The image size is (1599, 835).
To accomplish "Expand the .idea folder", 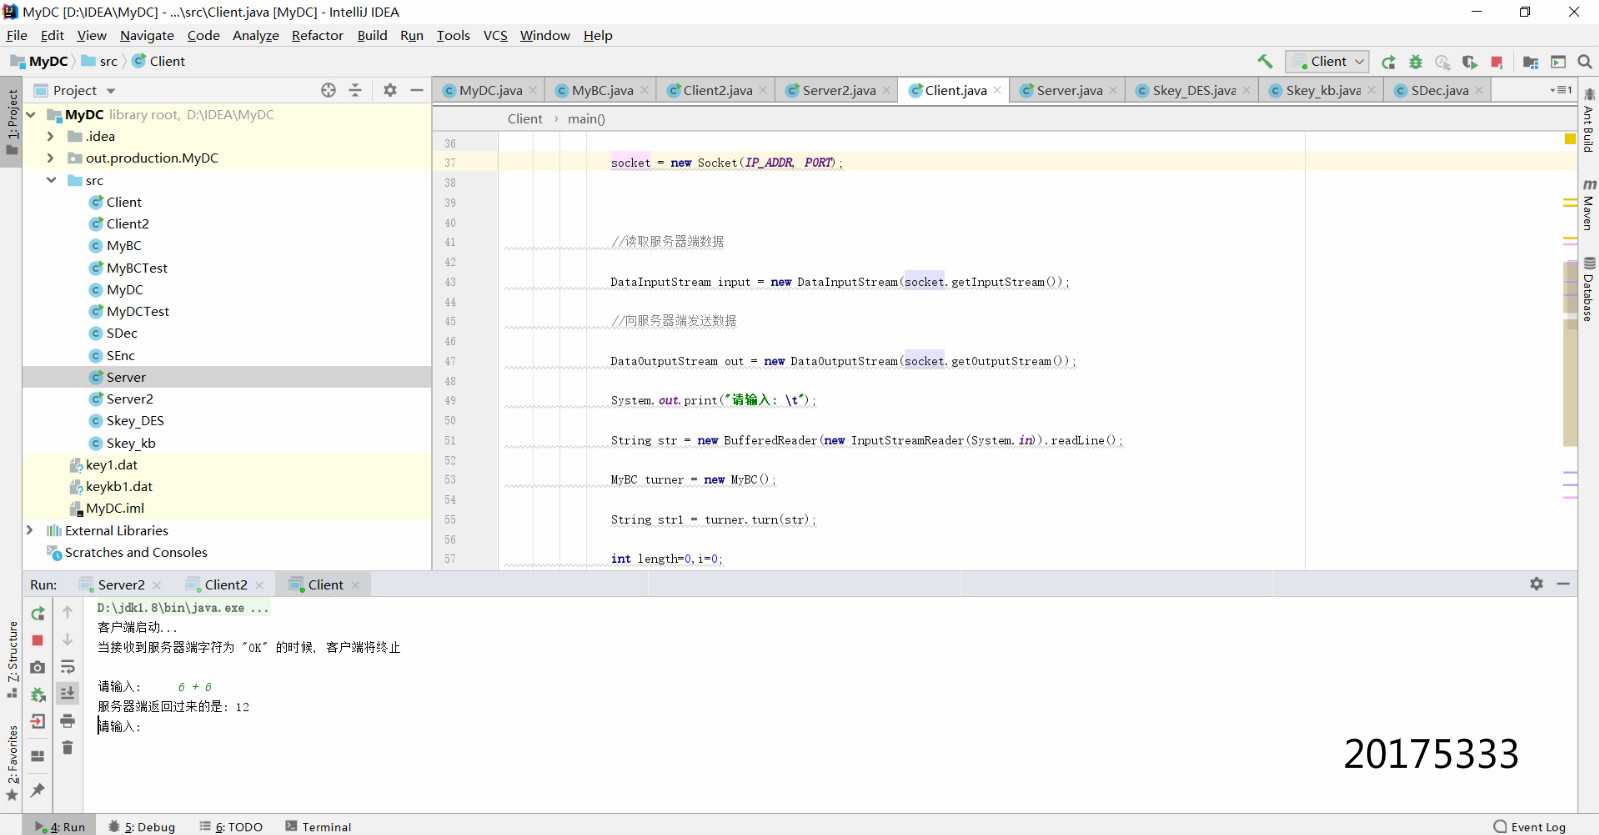I will coord(50,136).
